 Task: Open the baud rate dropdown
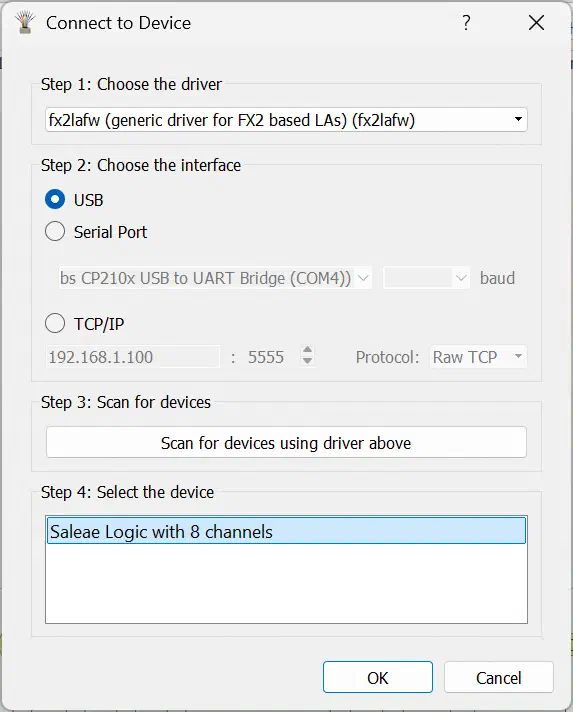pos(426,278)
